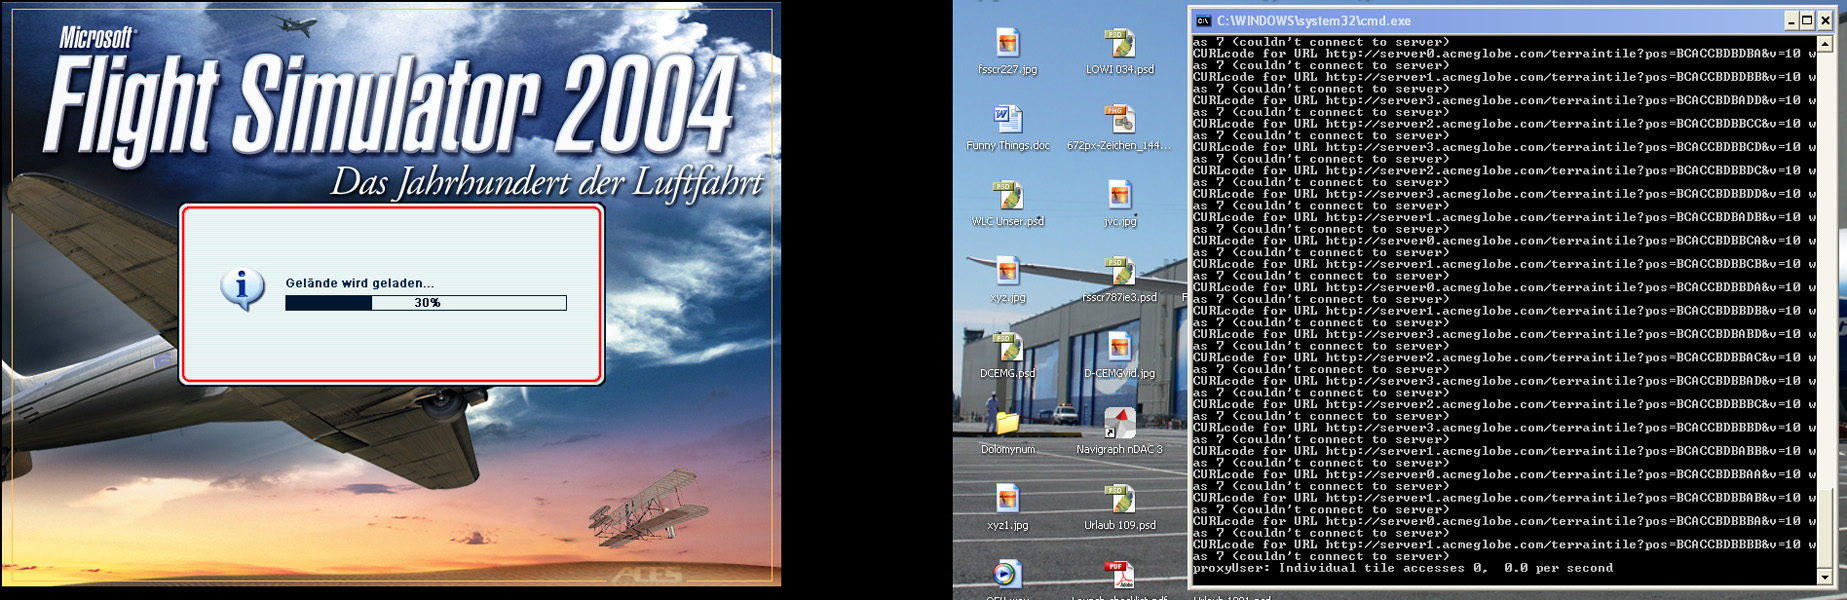
Task: Select the DCEMG.psd desktop icon
Action: pyautogui.click(x=1007, y=349)
